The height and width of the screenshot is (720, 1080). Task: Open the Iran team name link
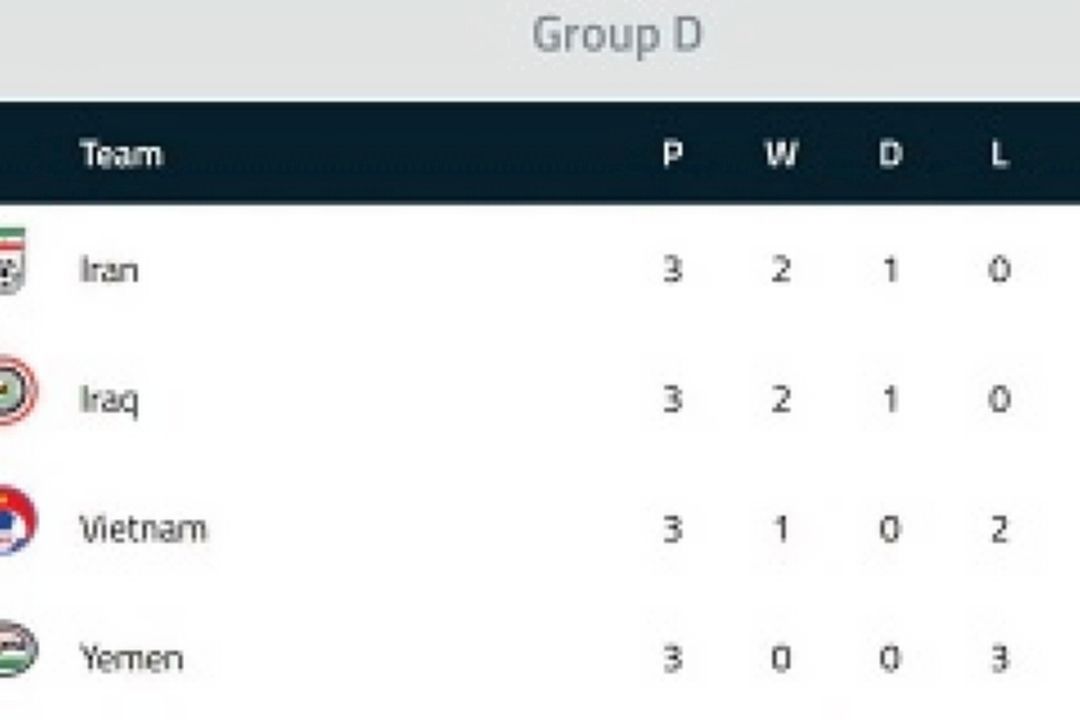[110, 269]
